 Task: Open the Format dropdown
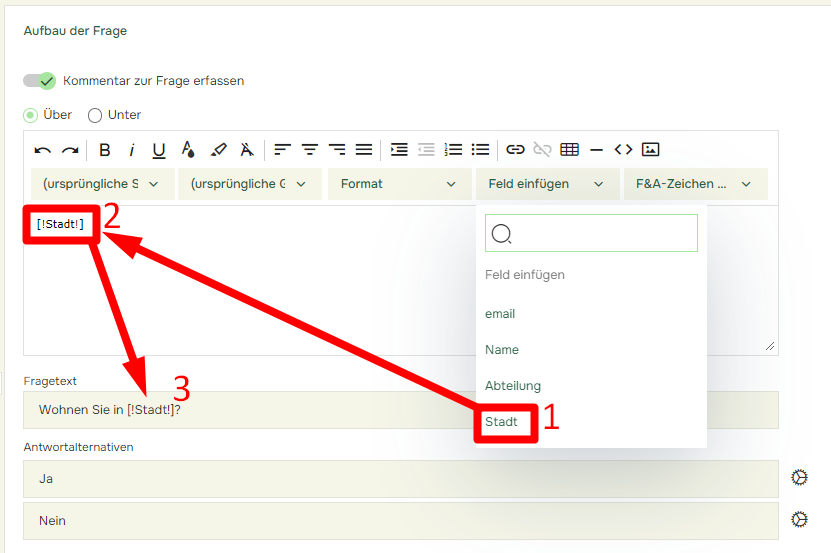pos(400,184)
